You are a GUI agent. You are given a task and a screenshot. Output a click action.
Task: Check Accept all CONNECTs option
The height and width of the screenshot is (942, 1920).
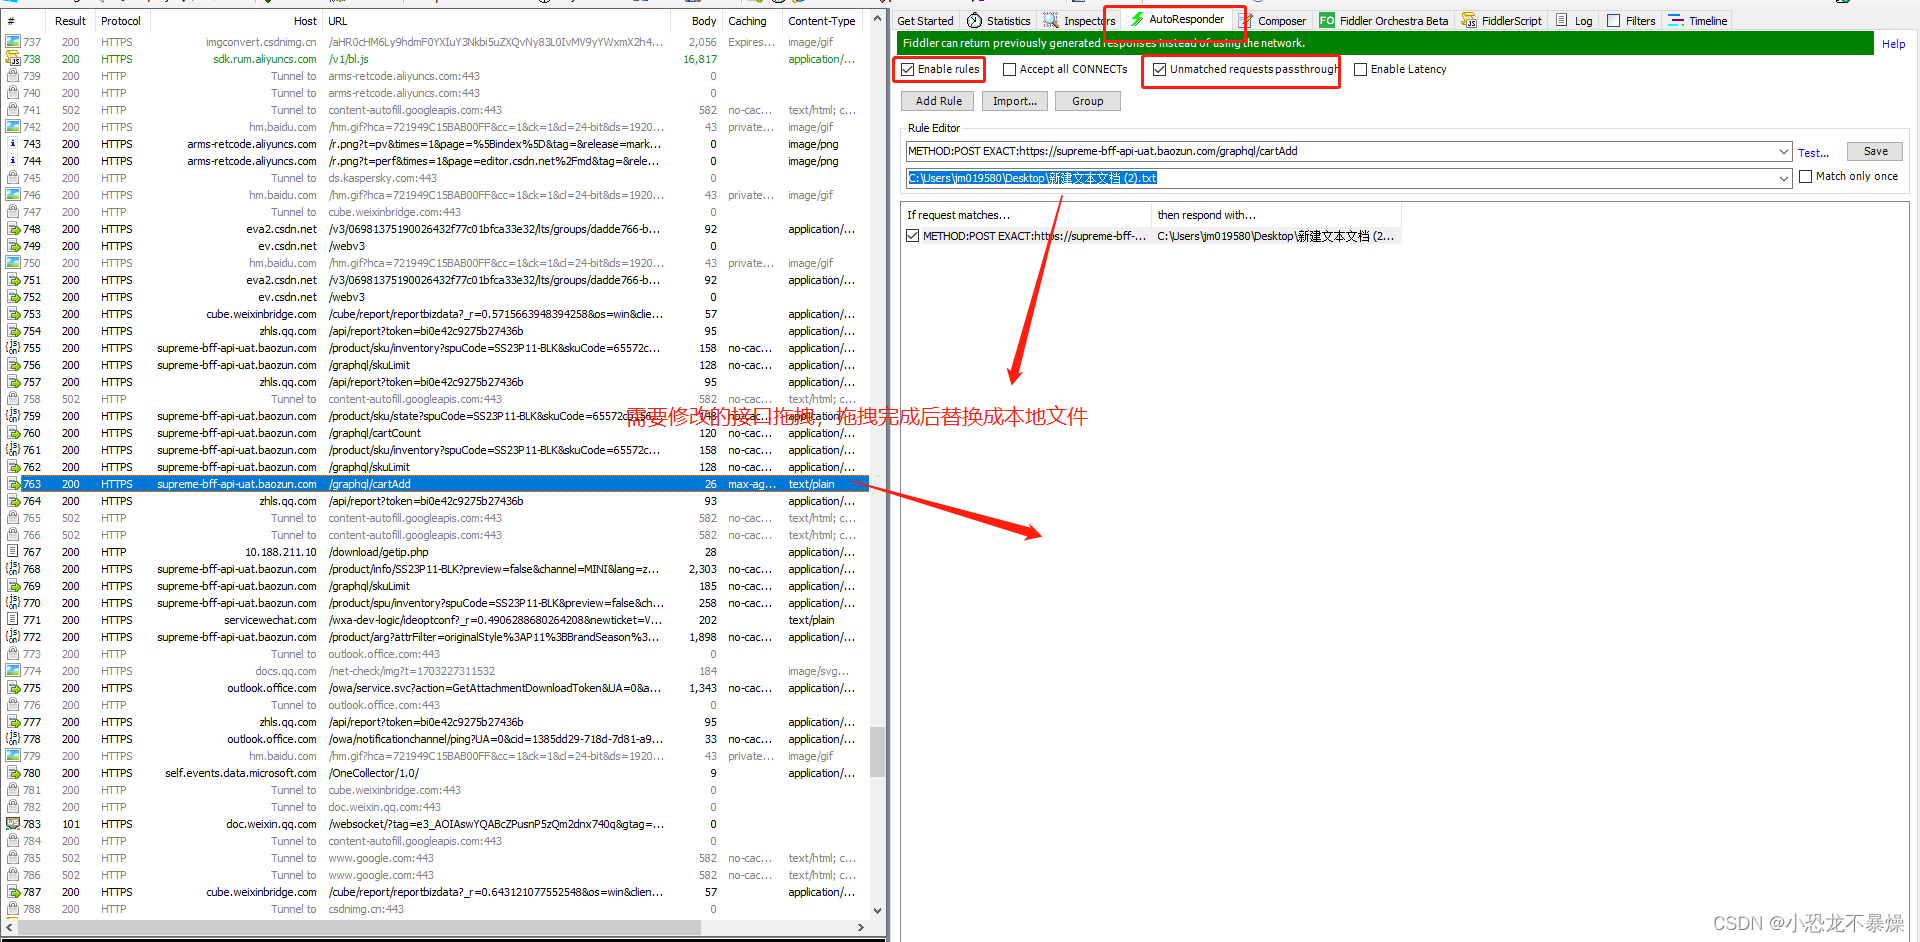(1010, 70)
